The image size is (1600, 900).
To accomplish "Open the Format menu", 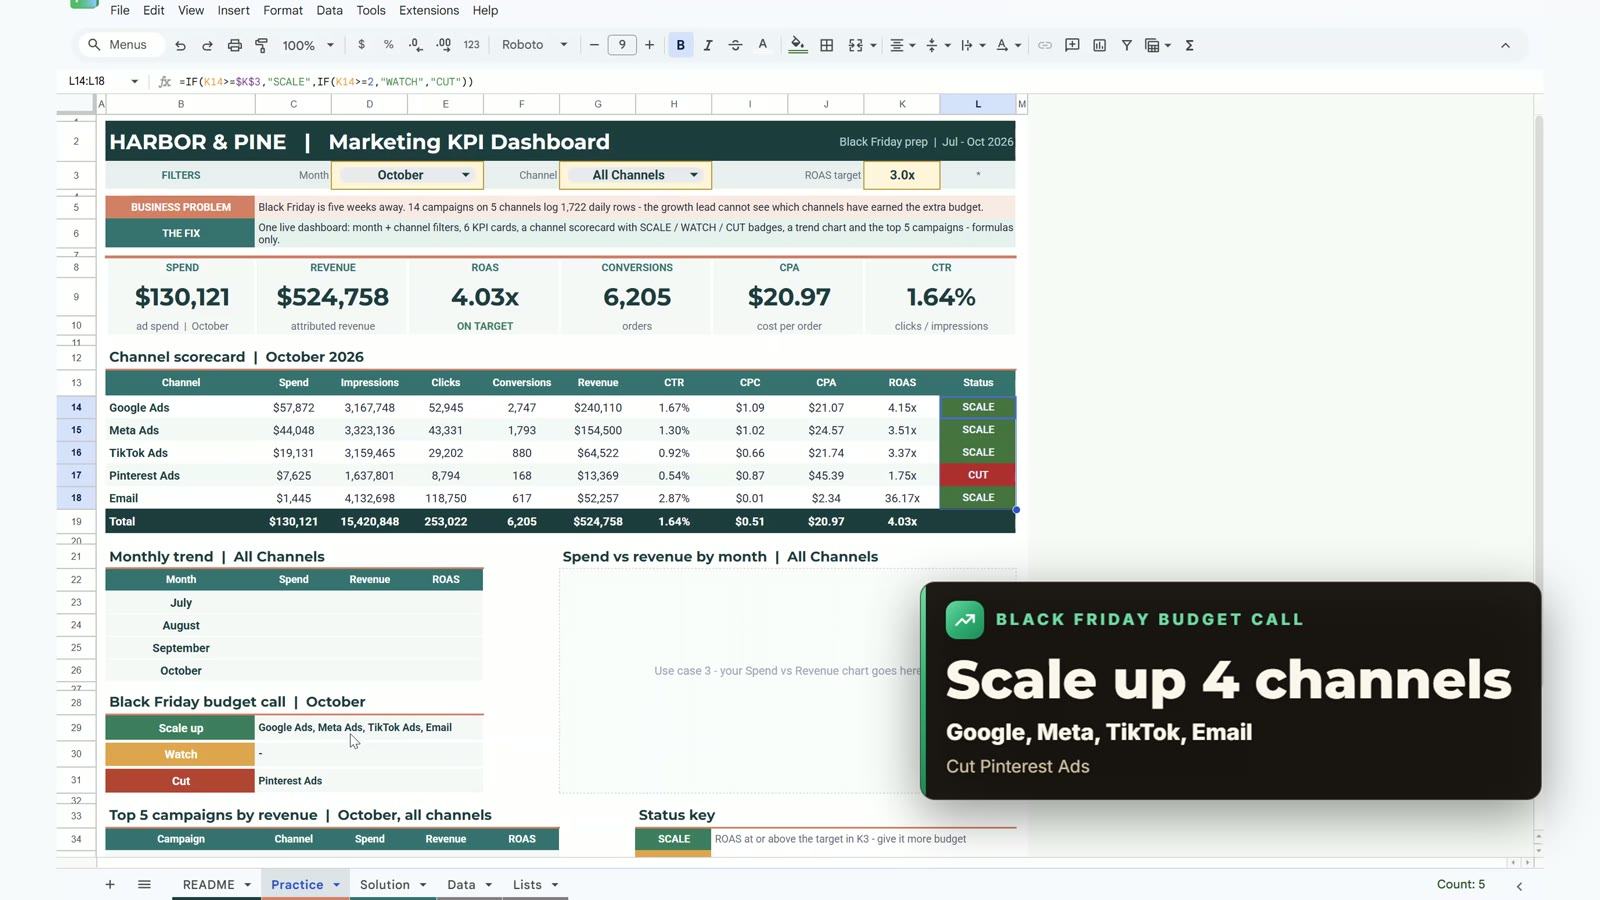I will (283, 10).
